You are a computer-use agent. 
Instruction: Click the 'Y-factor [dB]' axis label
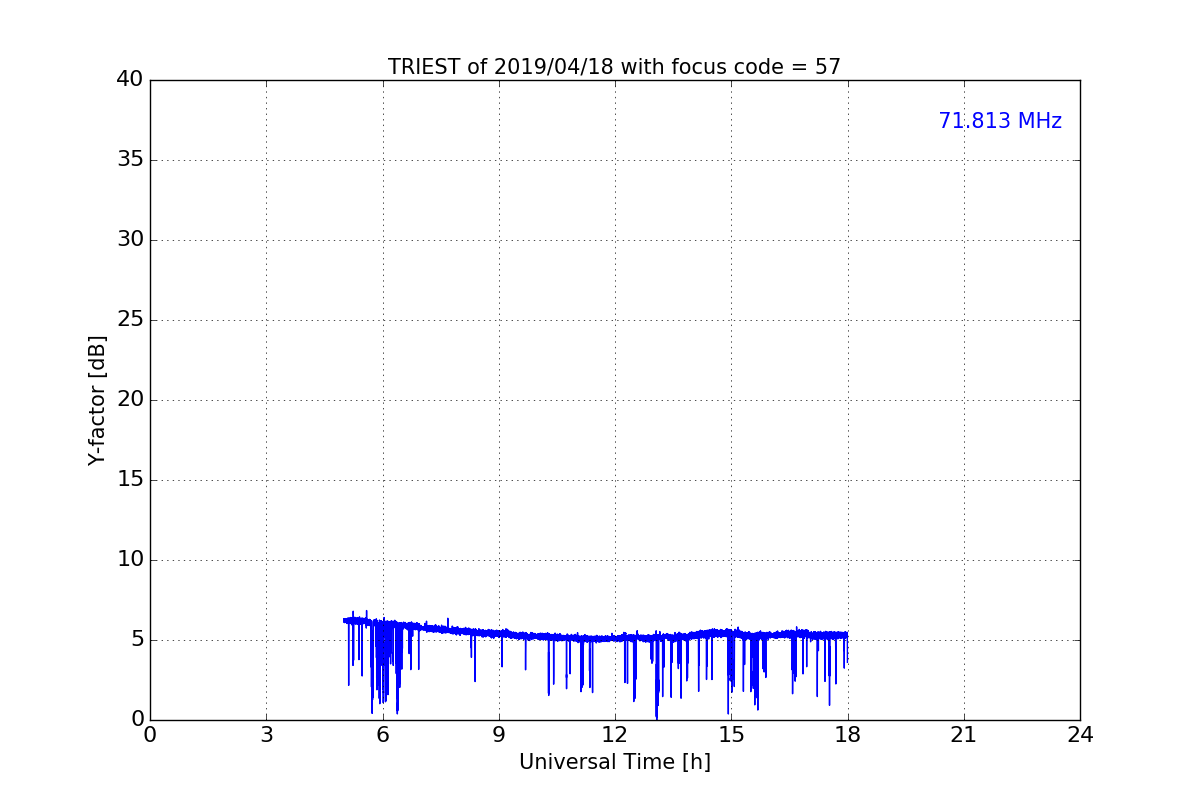click(x=97, y=400)
